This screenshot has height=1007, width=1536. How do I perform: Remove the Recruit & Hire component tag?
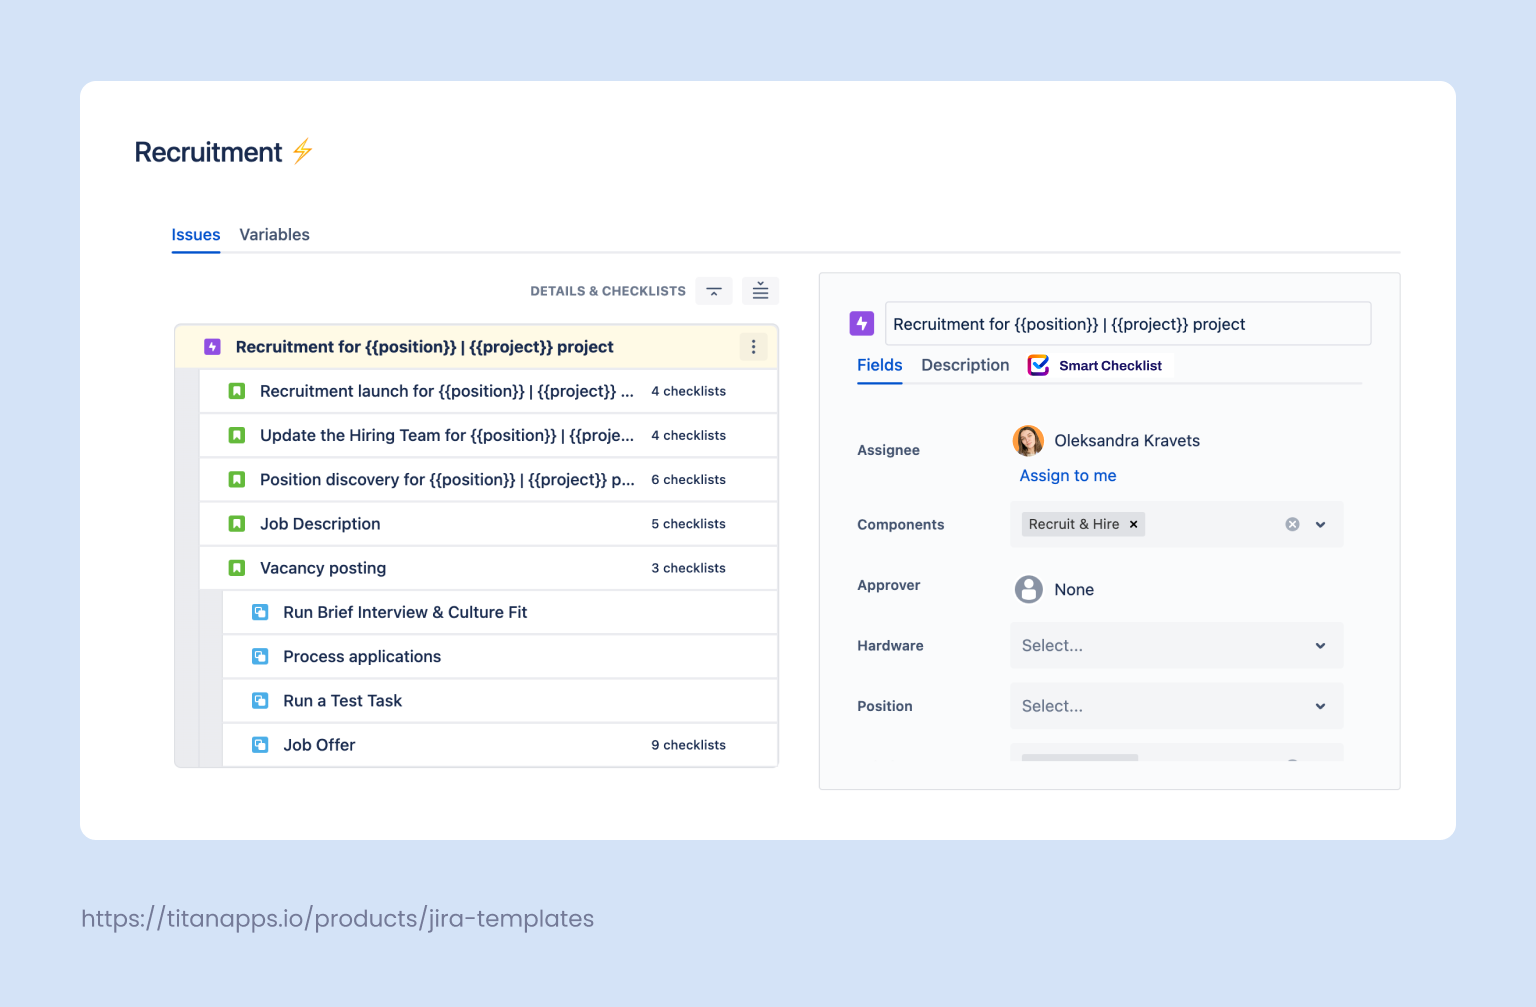pos(1133,524)
